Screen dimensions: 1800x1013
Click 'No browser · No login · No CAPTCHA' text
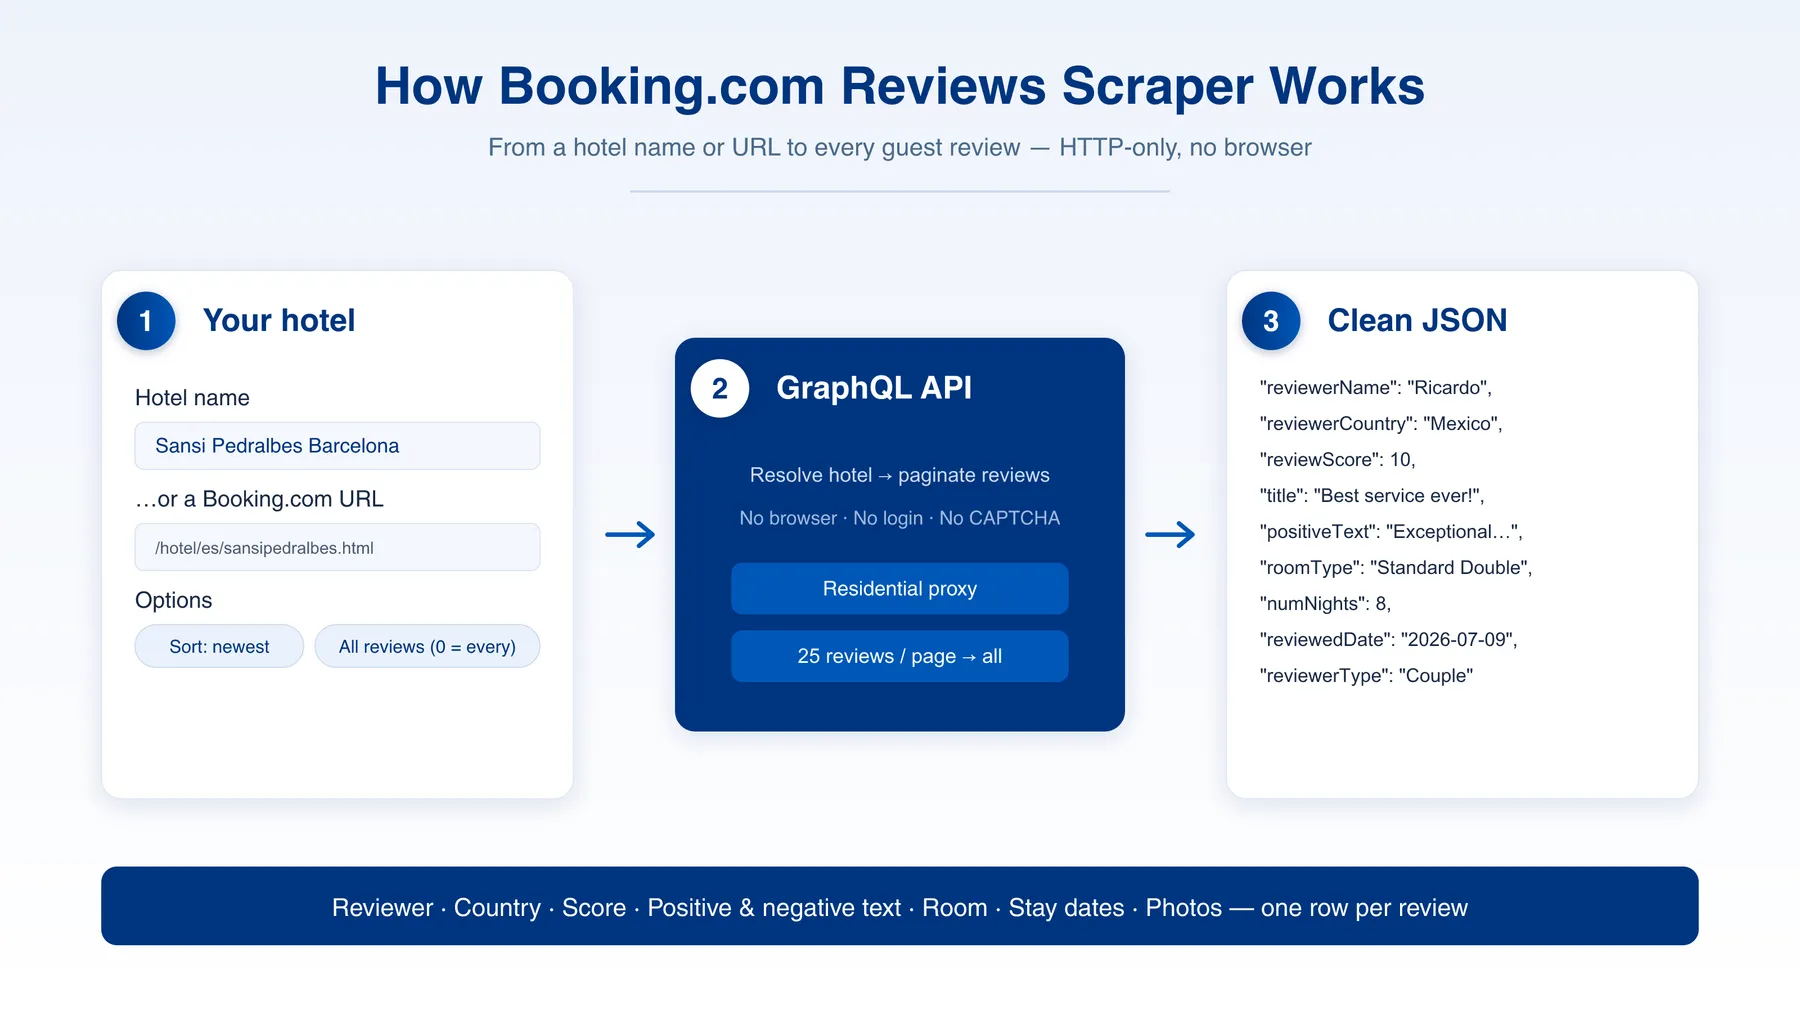tap(899, 518)
